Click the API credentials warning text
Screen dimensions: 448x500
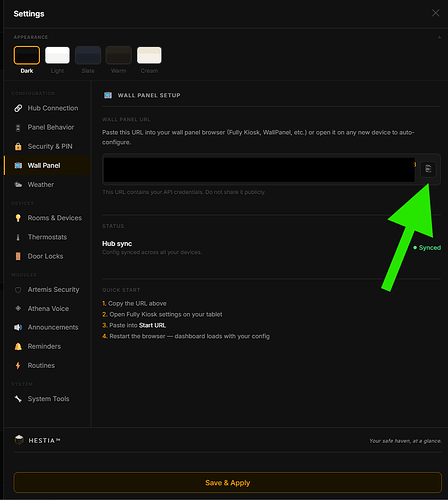(184, 192)
